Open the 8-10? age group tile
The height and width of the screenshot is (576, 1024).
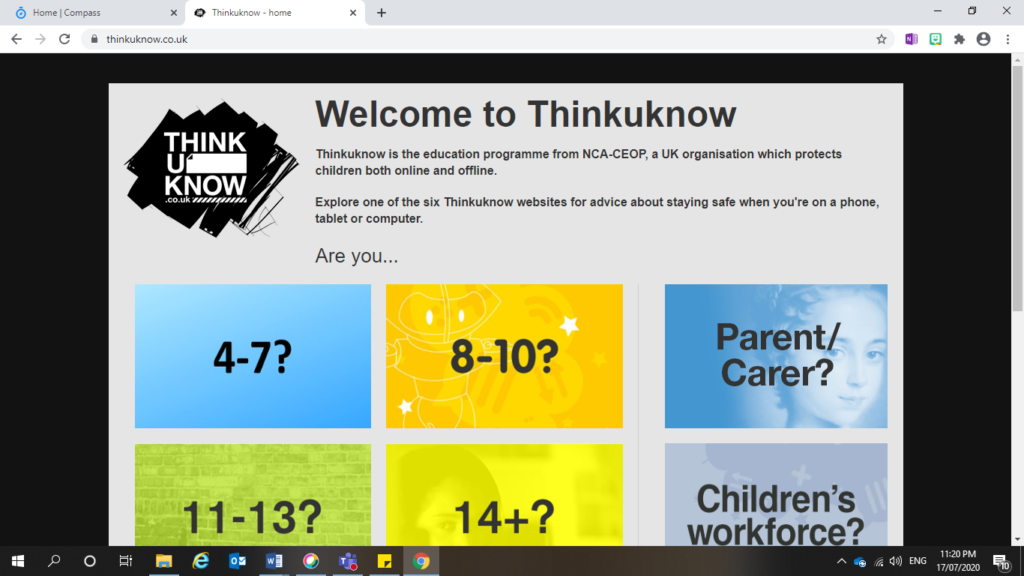pyautogui.click(x=504, y=356)
